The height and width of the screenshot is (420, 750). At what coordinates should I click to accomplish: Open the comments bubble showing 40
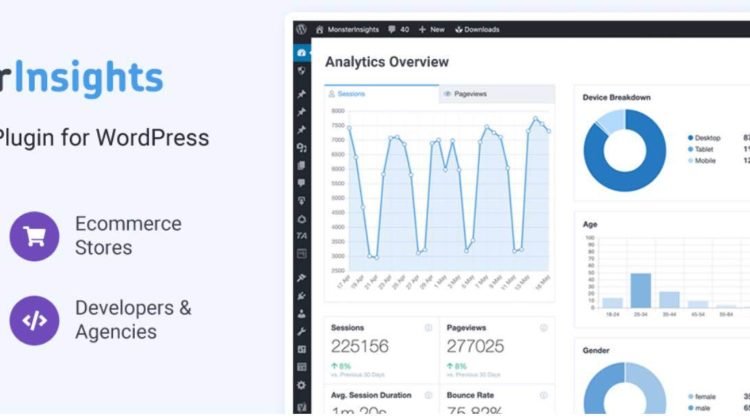398,29
